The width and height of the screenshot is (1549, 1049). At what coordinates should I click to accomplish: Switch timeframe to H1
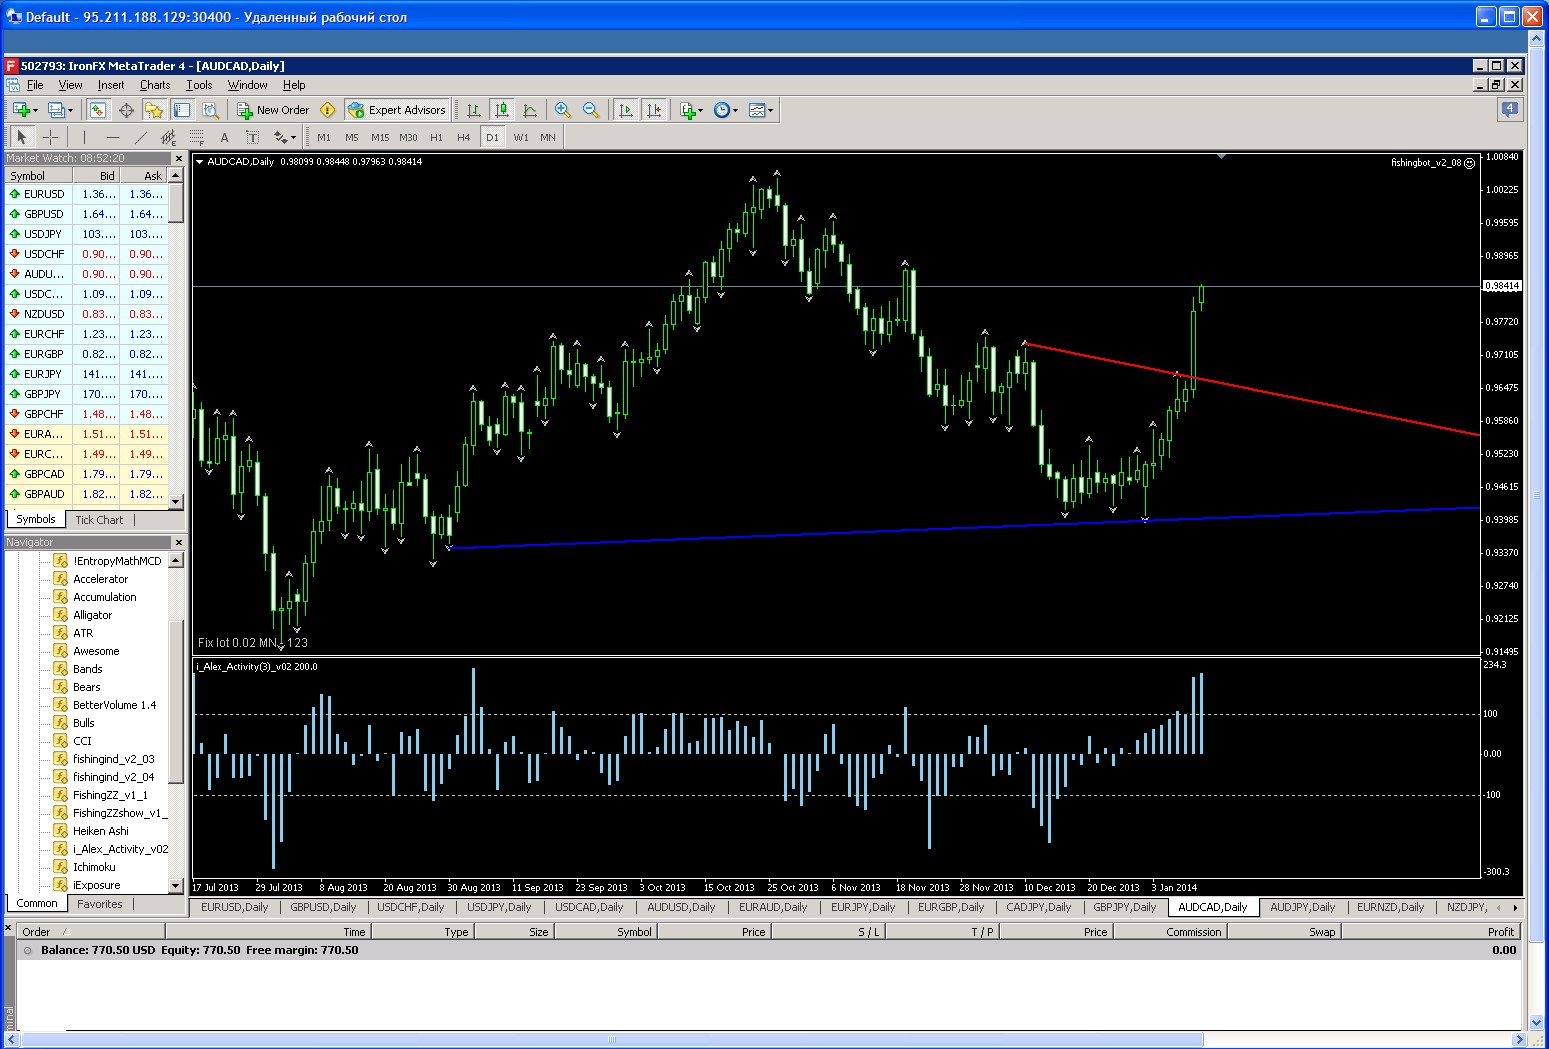coord(436,137)
